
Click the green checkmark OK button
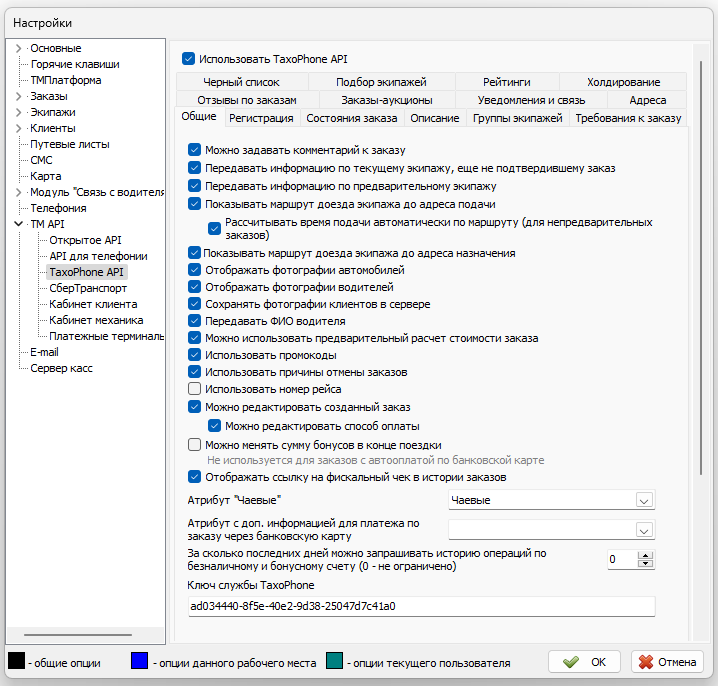(x=584, y=661)
